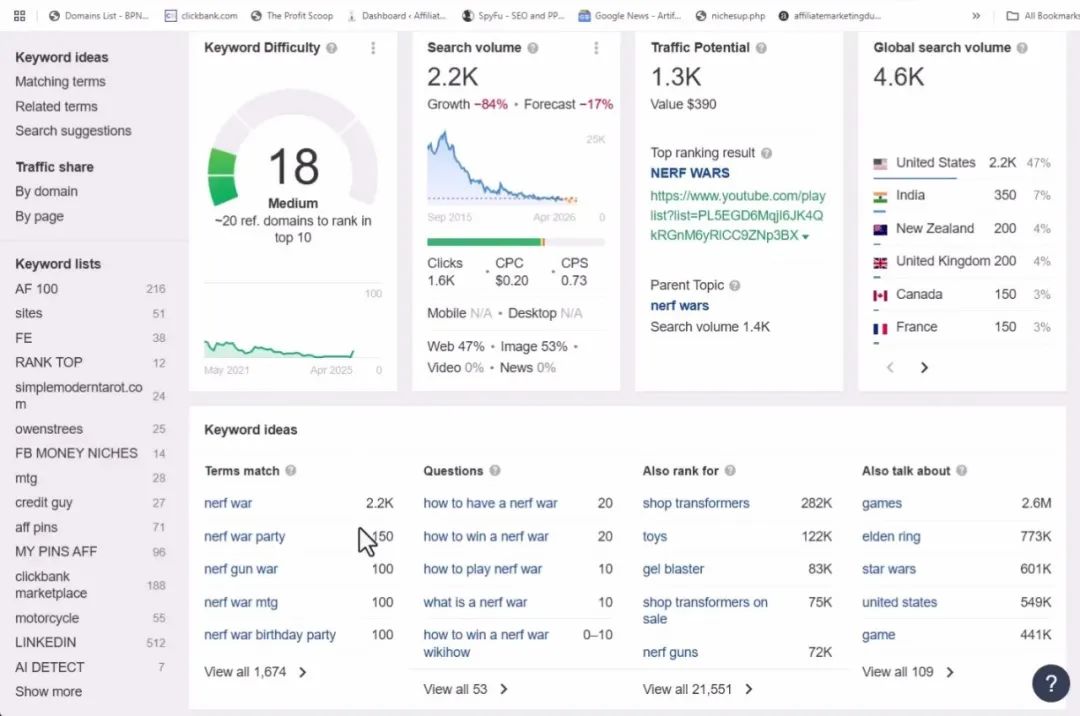Click the Traffic Potential help icon
The height and width of the screenshot is (716, 1080).
[761, 48]
